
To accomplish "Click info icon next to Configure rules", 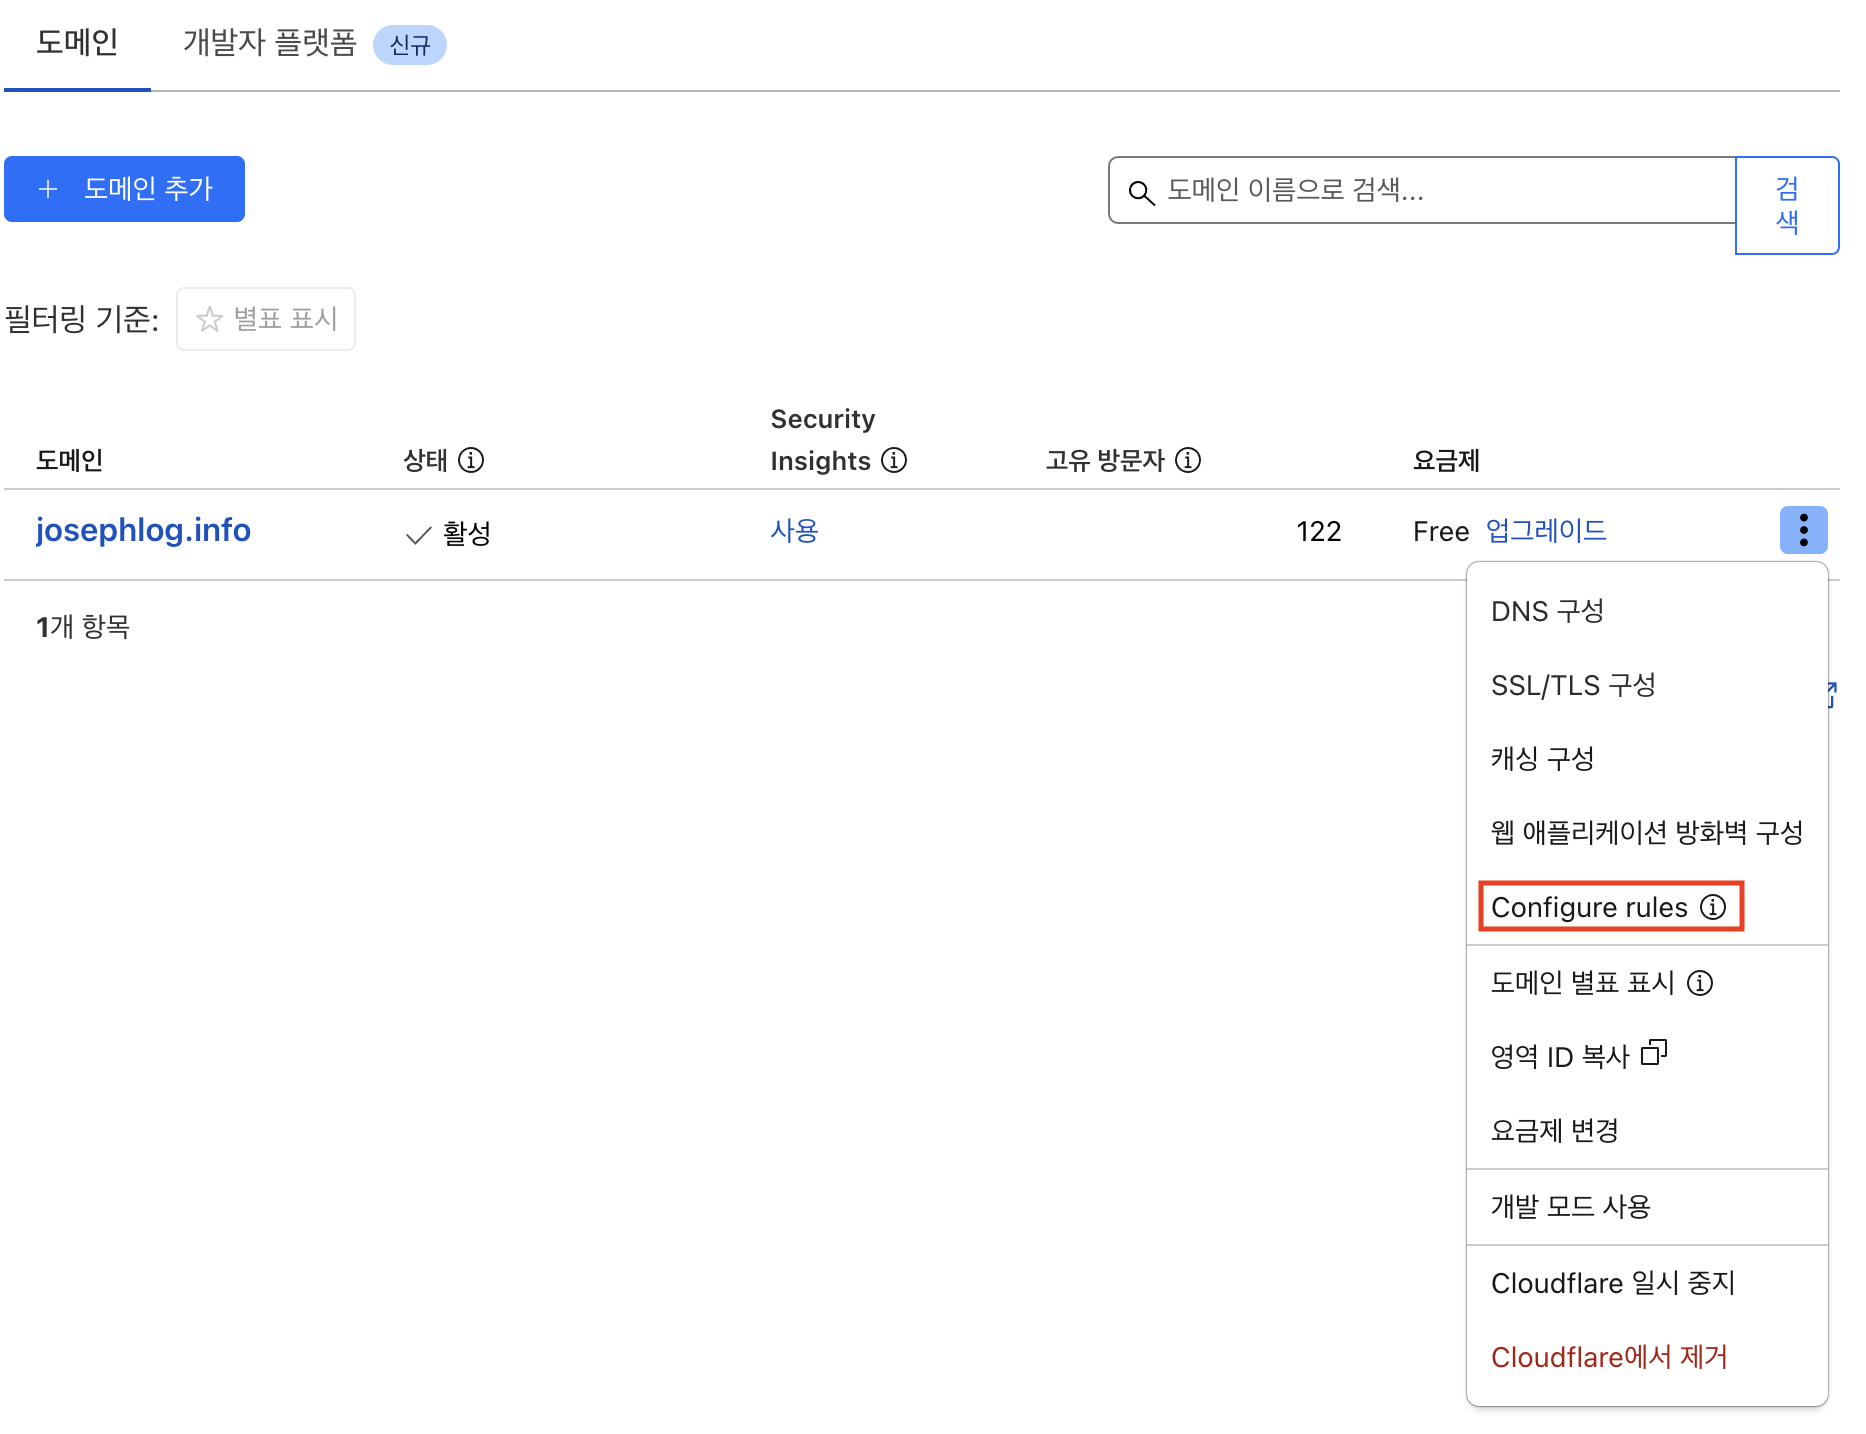I will tap(1713, 907).
